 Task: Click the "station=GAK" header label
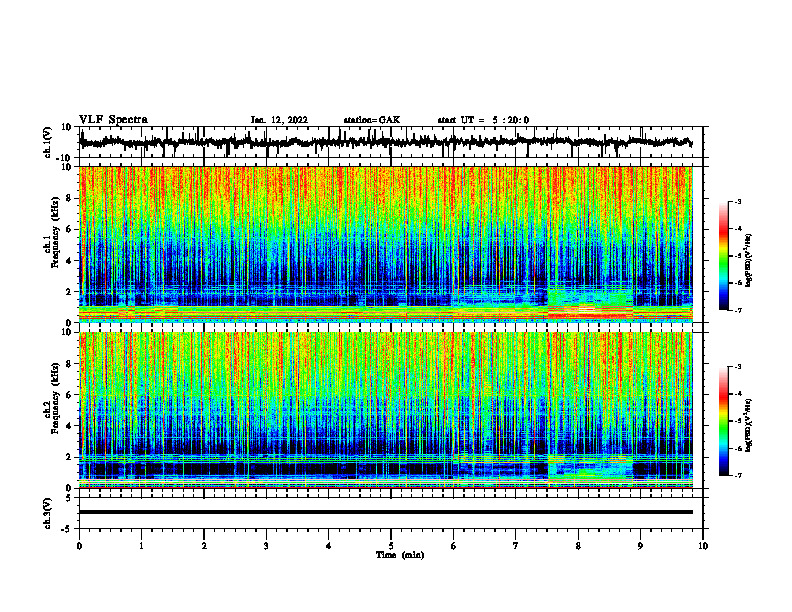372,120
